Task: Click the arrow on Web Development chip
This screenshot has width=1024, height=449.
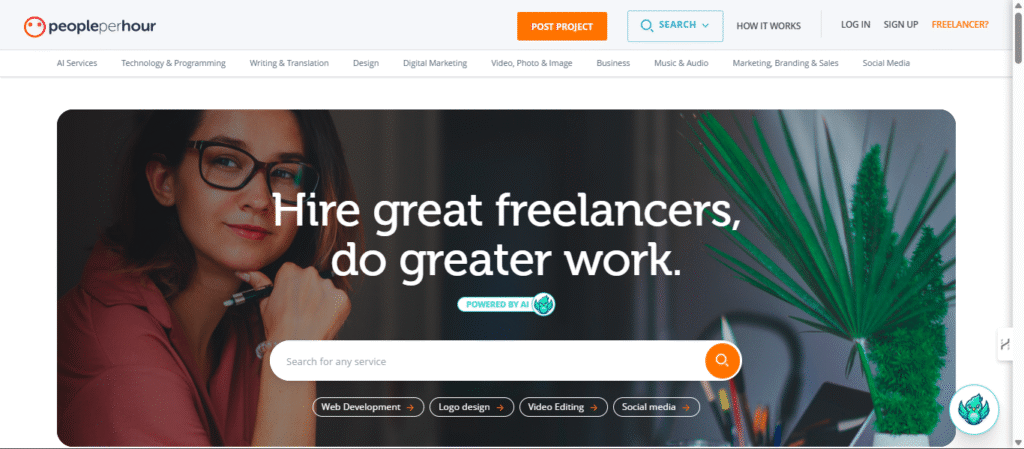Action: (x=410, y=407)
